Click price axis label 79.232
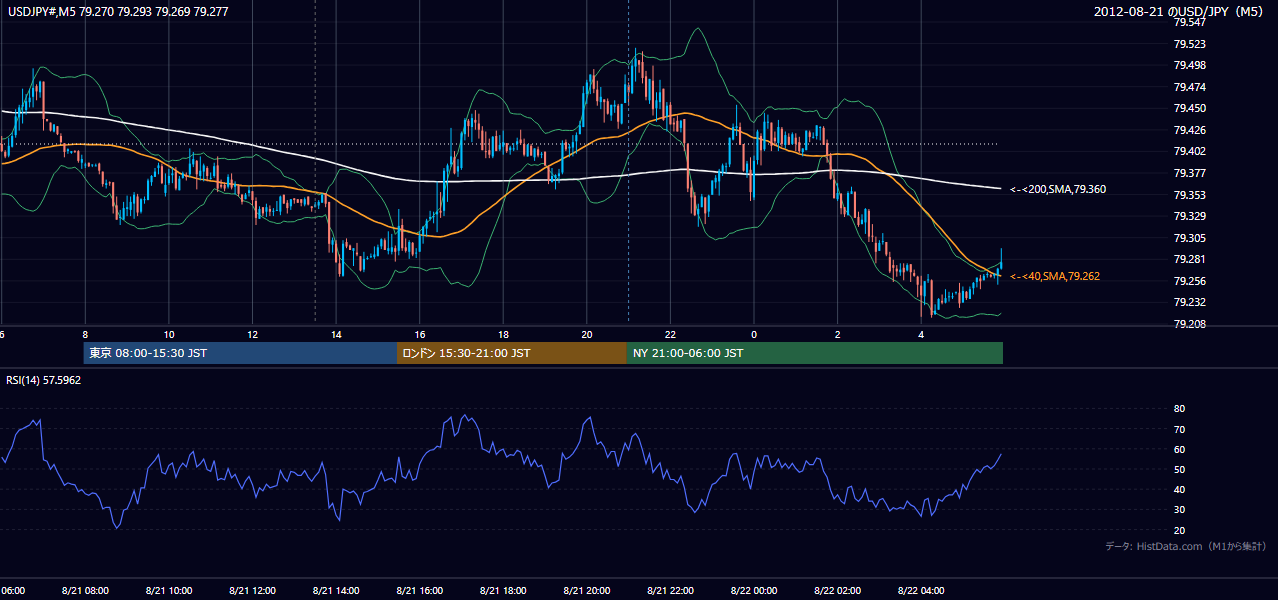 point(1189,302)
